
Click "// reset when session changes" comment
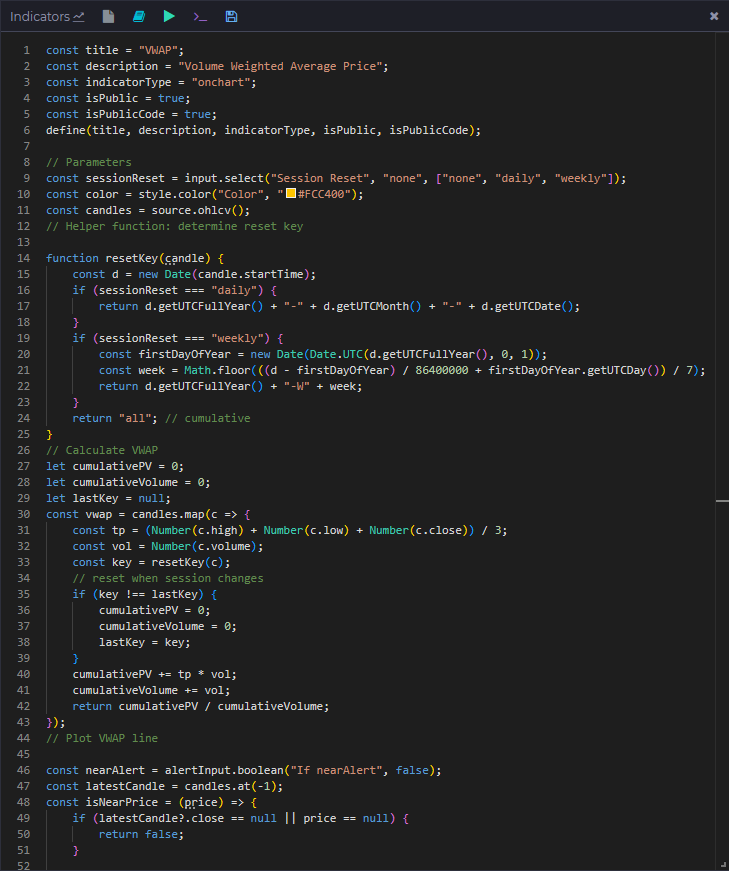(x=168, y=578)
